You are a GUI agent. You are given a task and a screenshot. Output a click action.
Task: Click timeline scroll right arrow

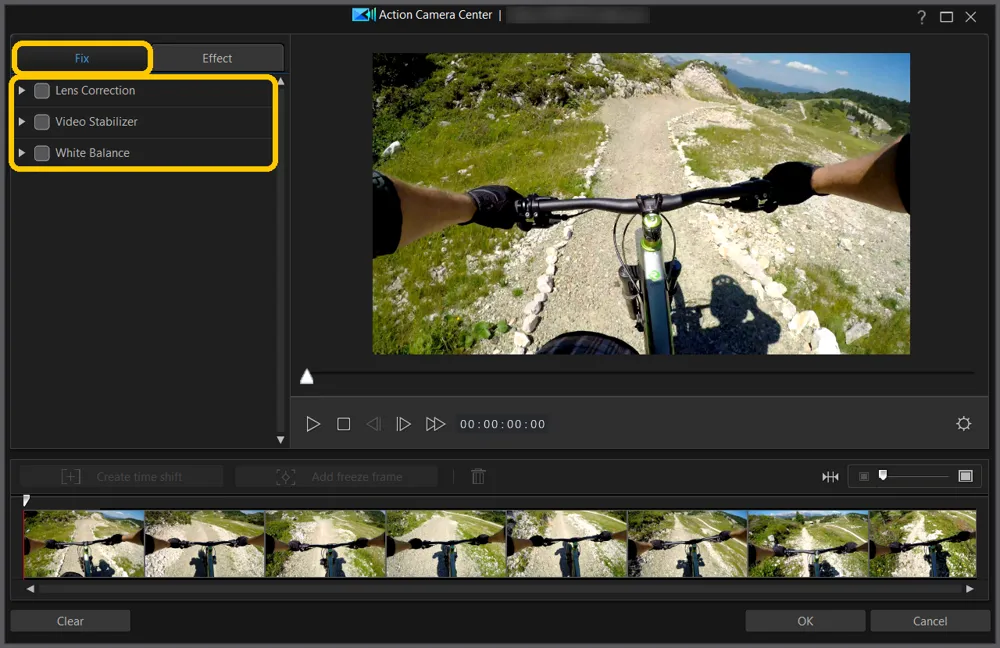969,589
